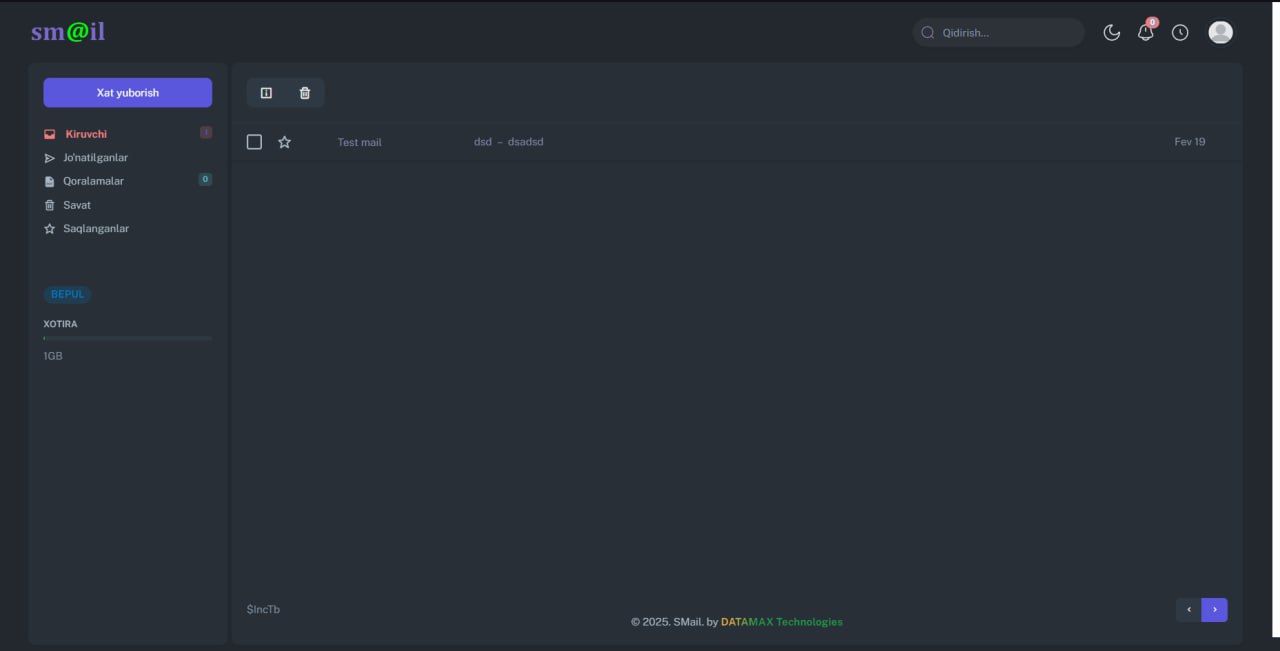The width and height of the screenshot is (1280, 651).
Task: Go to the previous page arrow
Action: (1188, 610)
